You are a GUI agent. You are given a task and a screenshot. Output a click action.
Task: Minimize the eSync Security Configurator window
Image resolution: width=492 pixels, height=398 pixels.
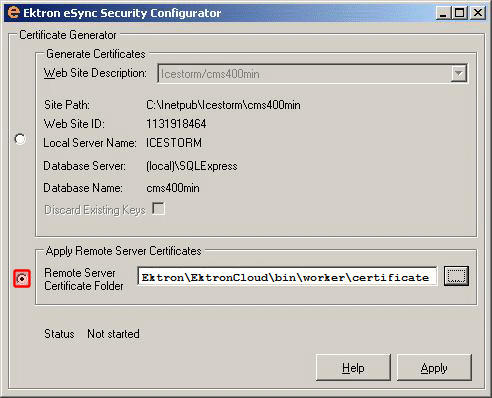[443, 13]
